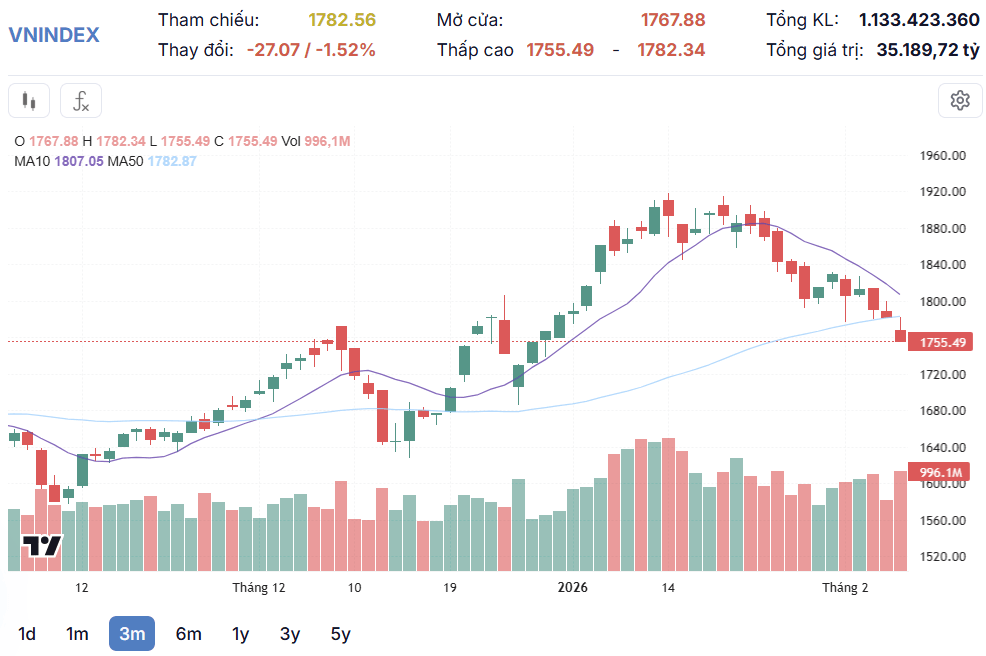Click the MA50 indicator legend

(152, 161)
